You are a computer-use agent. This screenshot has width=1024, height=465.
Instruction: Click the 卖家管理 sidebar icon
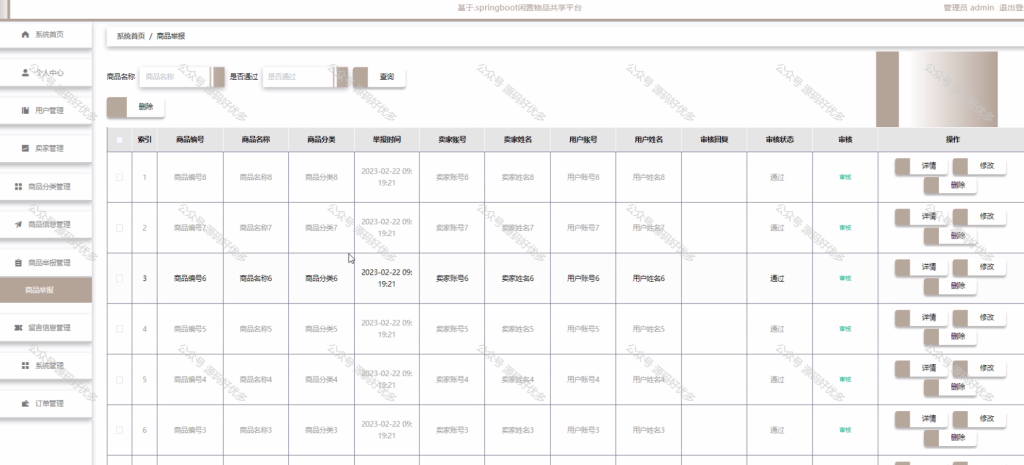(25, 148)
